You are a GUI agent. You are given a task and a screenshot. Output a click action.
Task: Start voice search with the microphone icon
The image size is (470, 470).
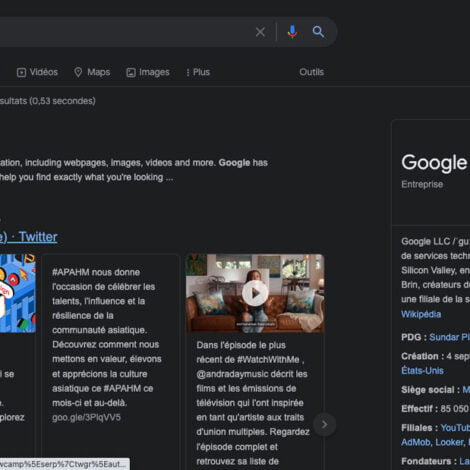(292, 32)
